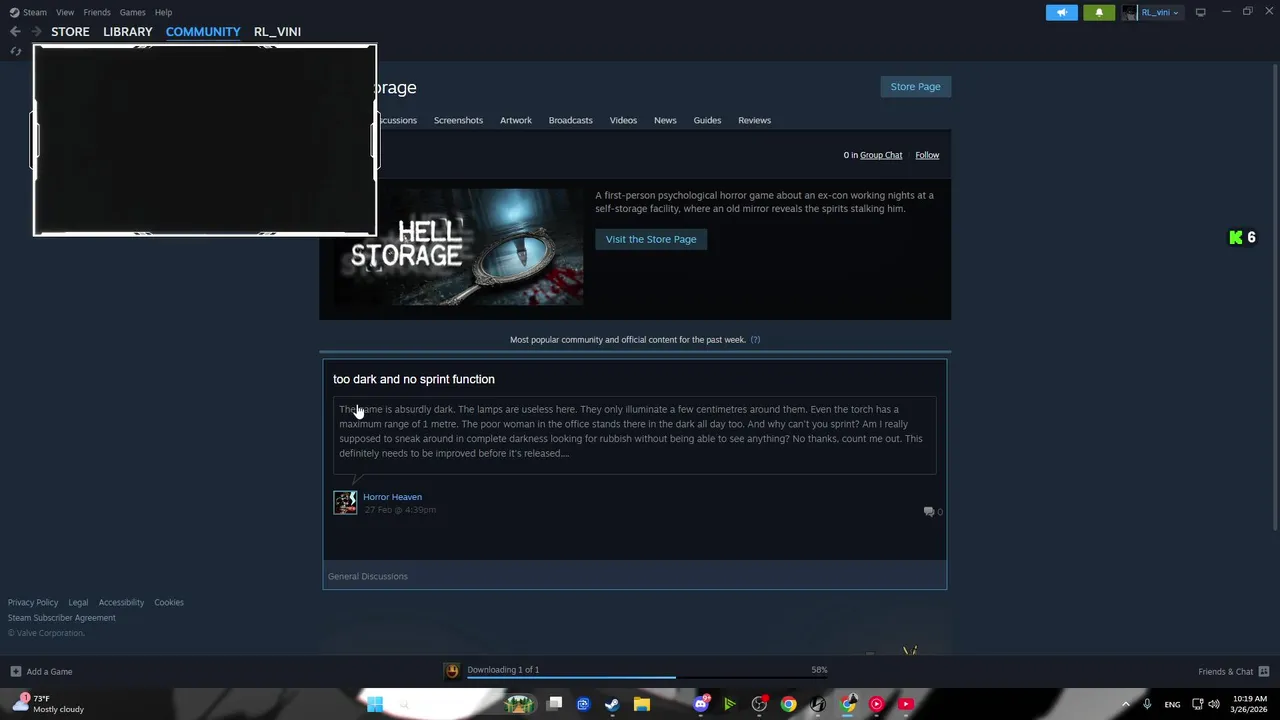Open the taskbar volume control

pos(1214,704)
